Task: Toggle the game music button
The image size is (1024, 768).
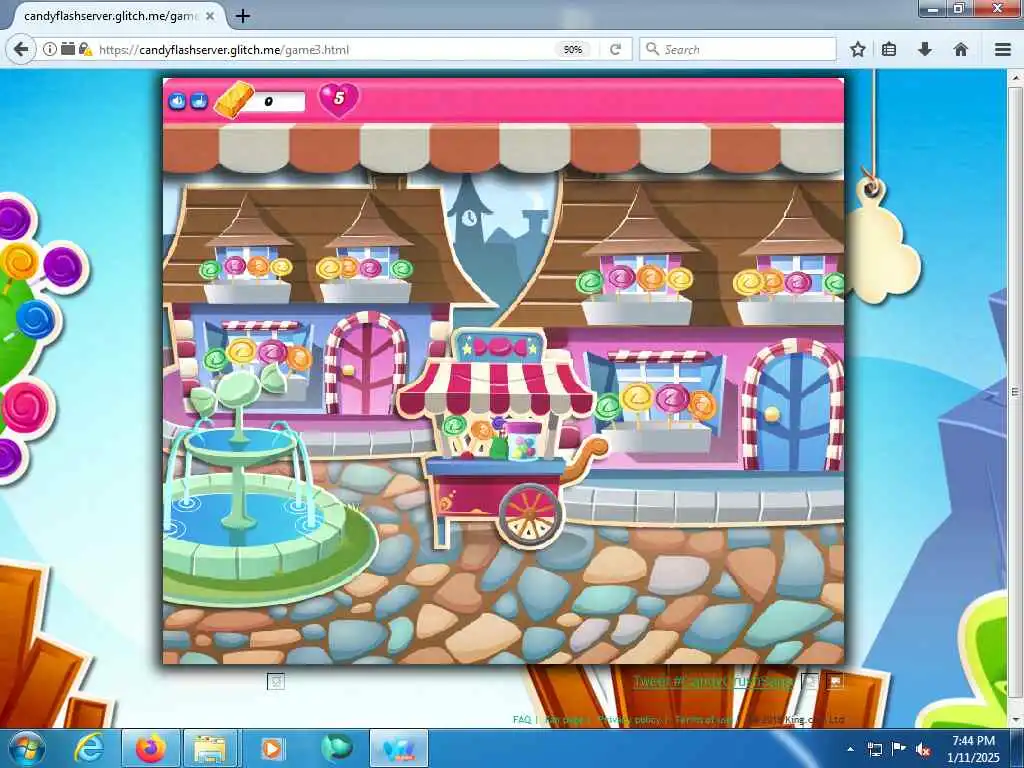Action: [x=199, y=101]
